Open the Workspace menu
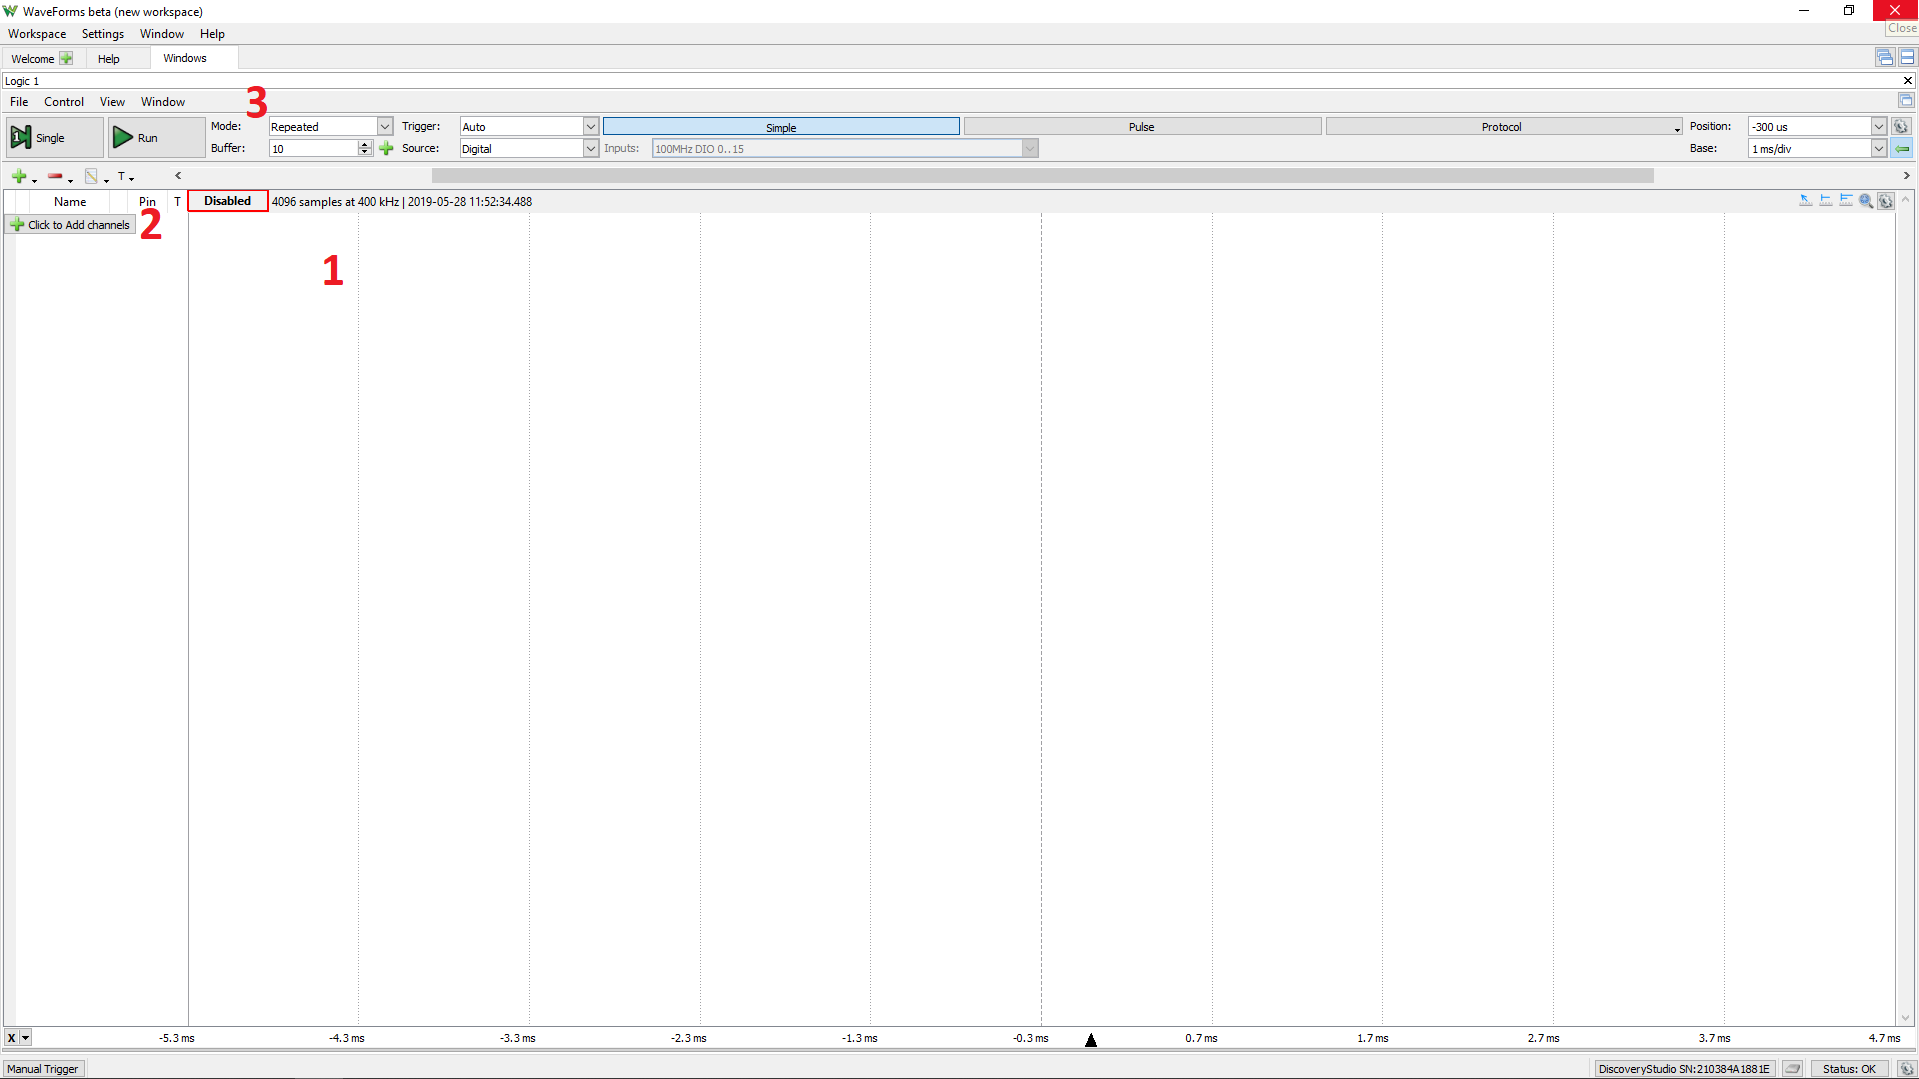The width and height of the screenshot is (1919, 1079). point(37,34)
